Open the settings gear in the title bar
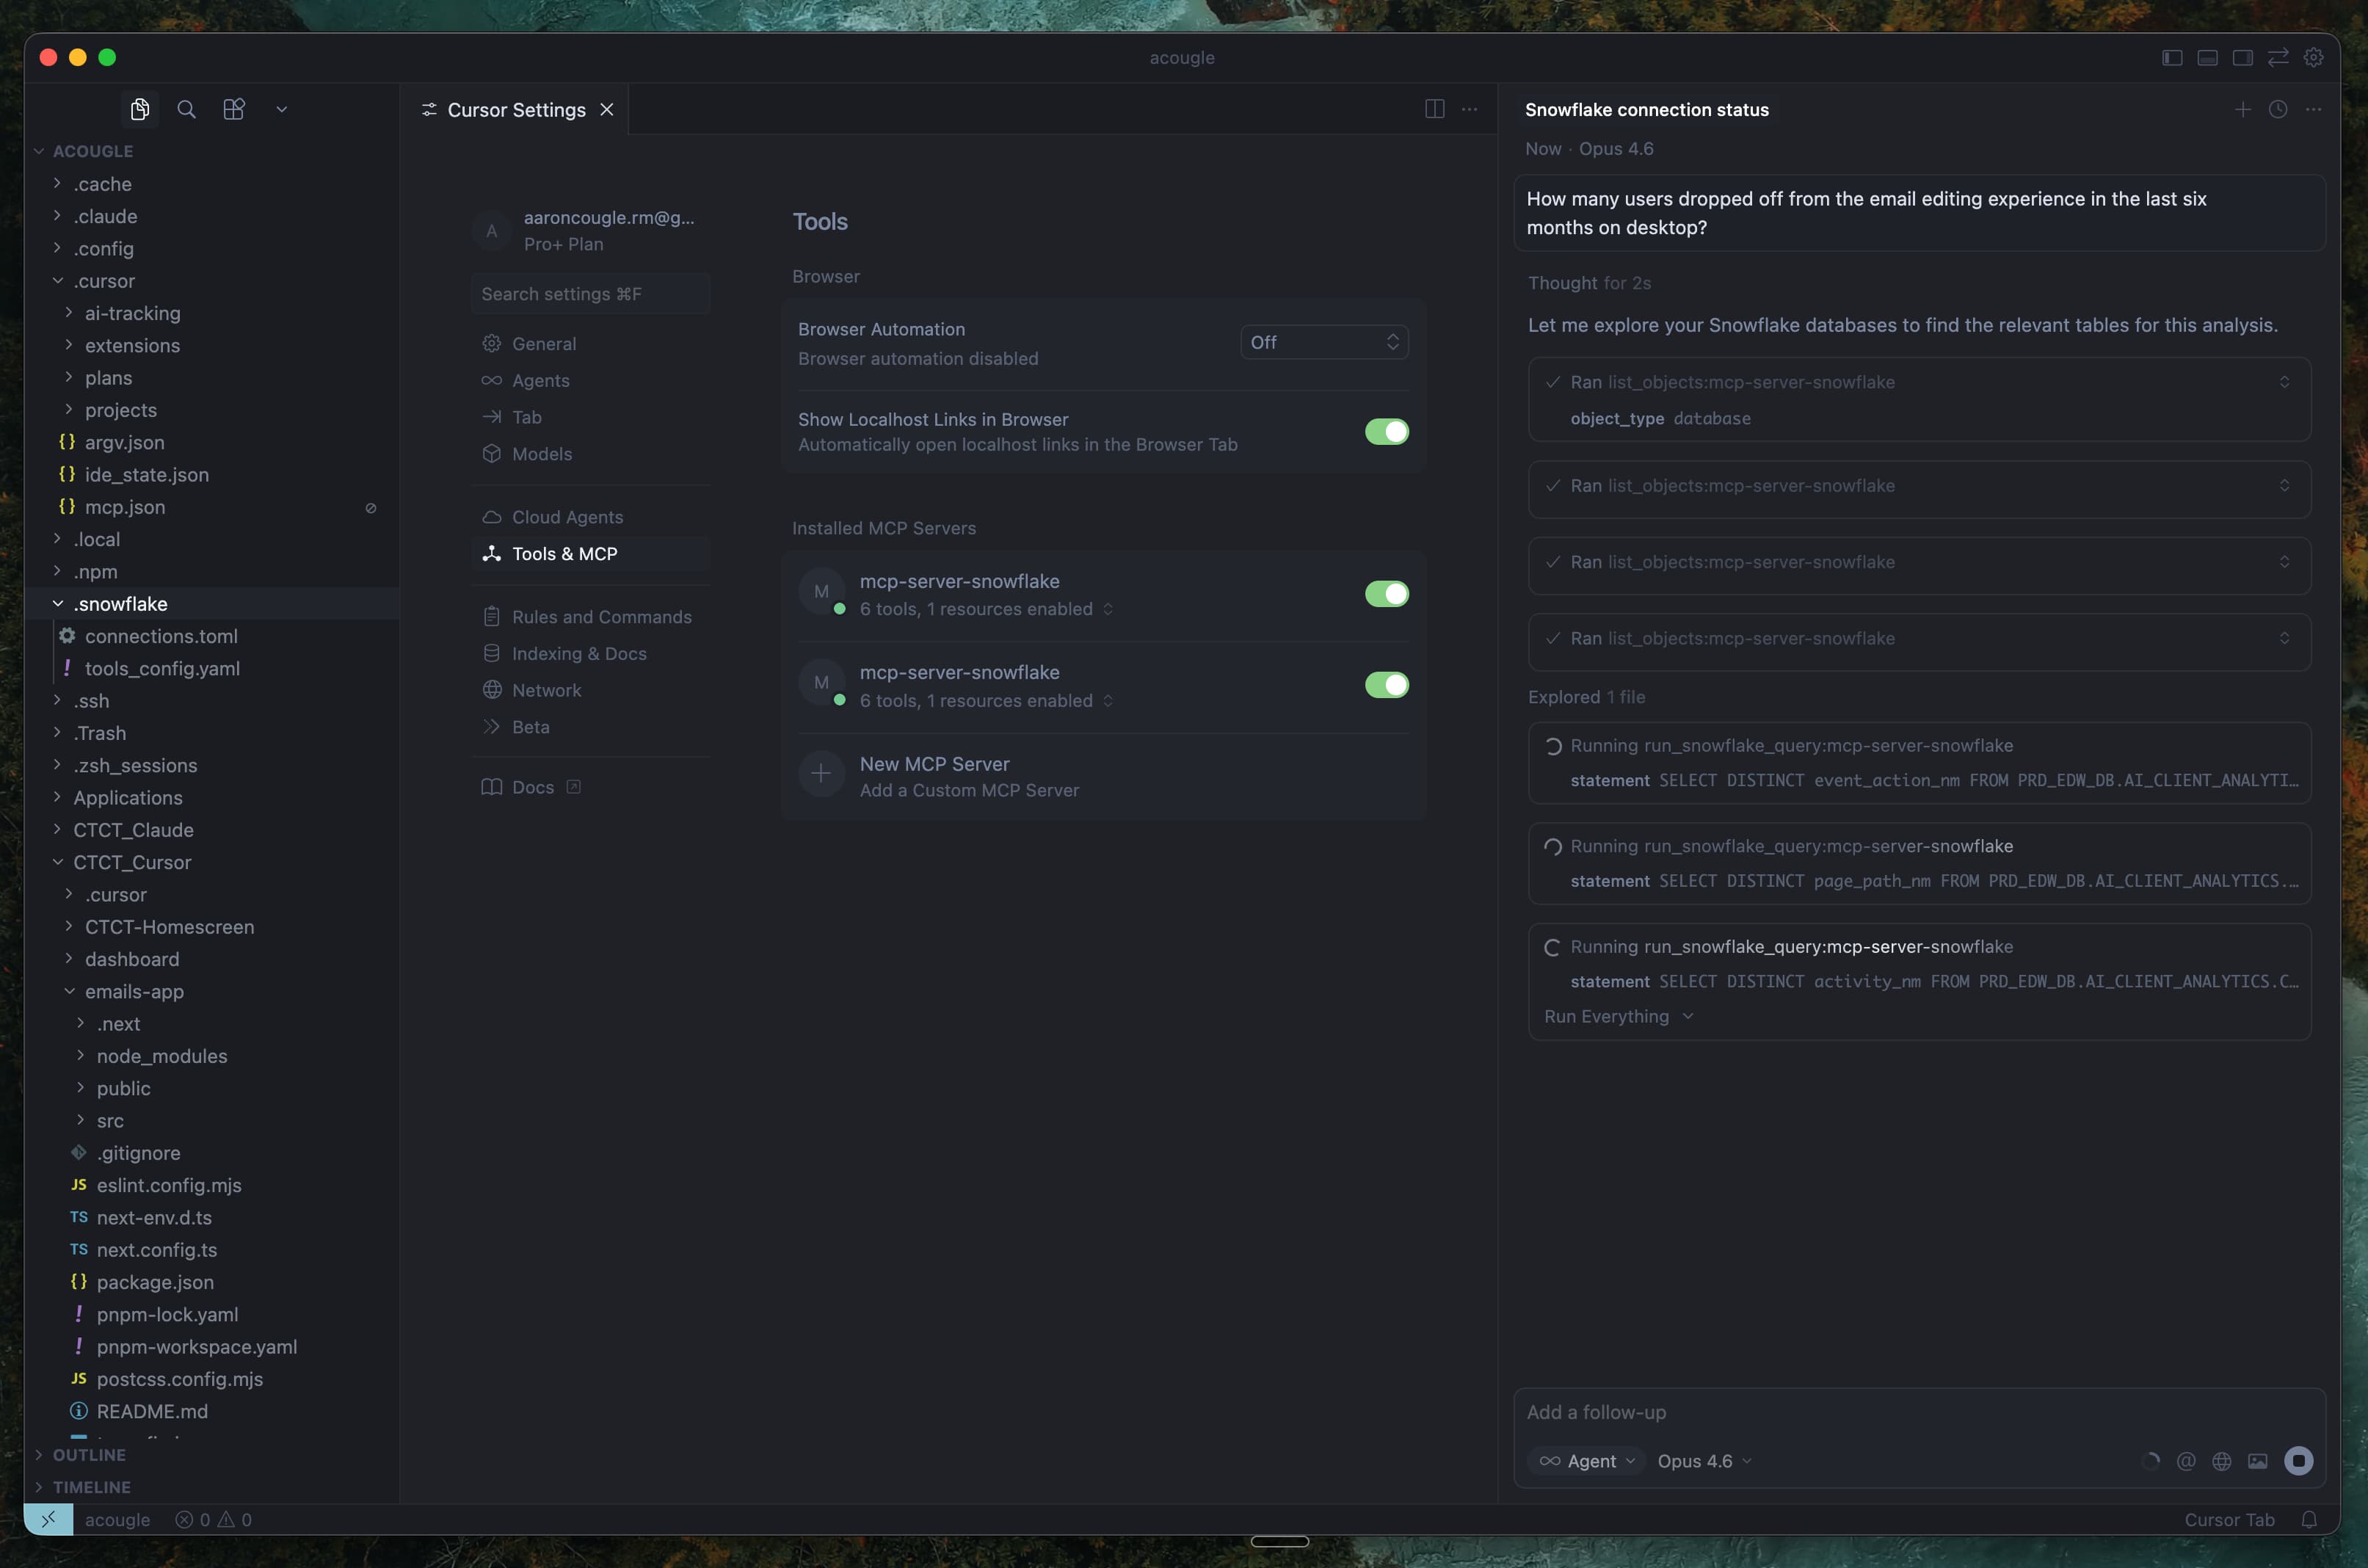This screenshot has height=1568, width=2368. [2313, 57]
